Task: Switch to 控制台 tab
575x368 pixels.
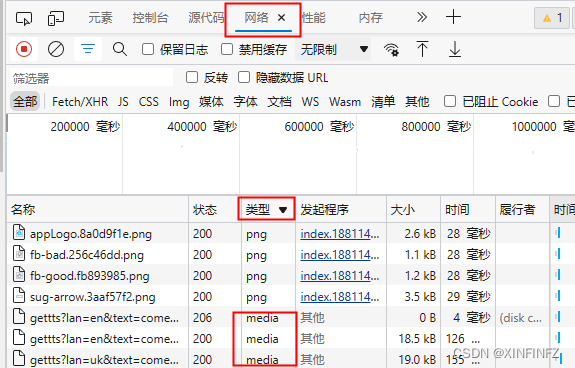Action: point(150,18)
